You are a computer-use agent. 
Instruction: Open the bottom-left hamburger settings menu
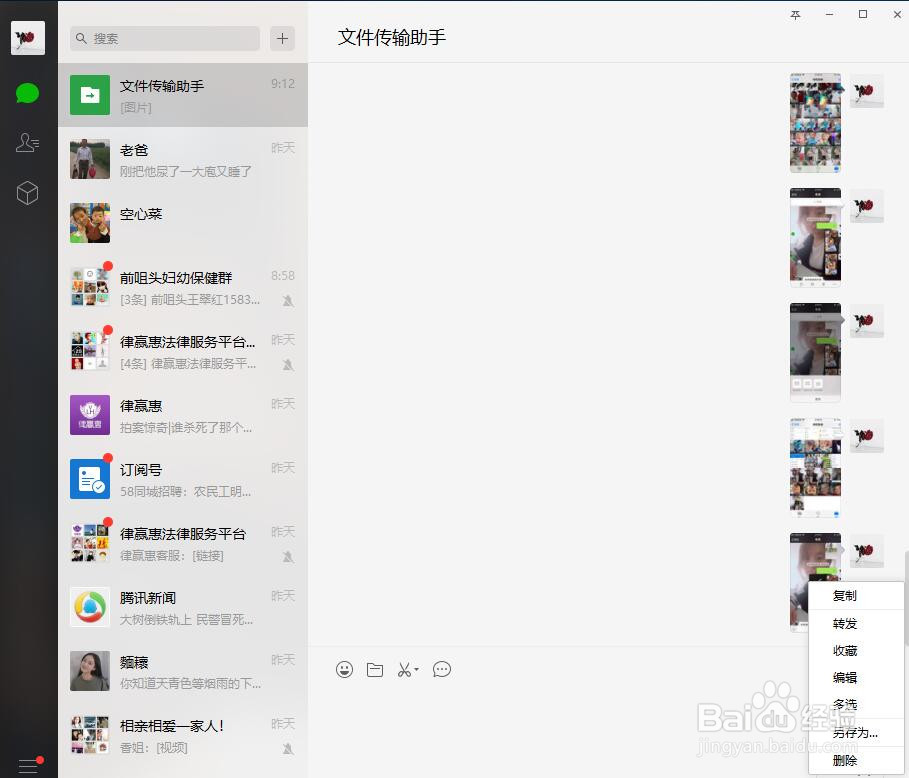point(27,765)
